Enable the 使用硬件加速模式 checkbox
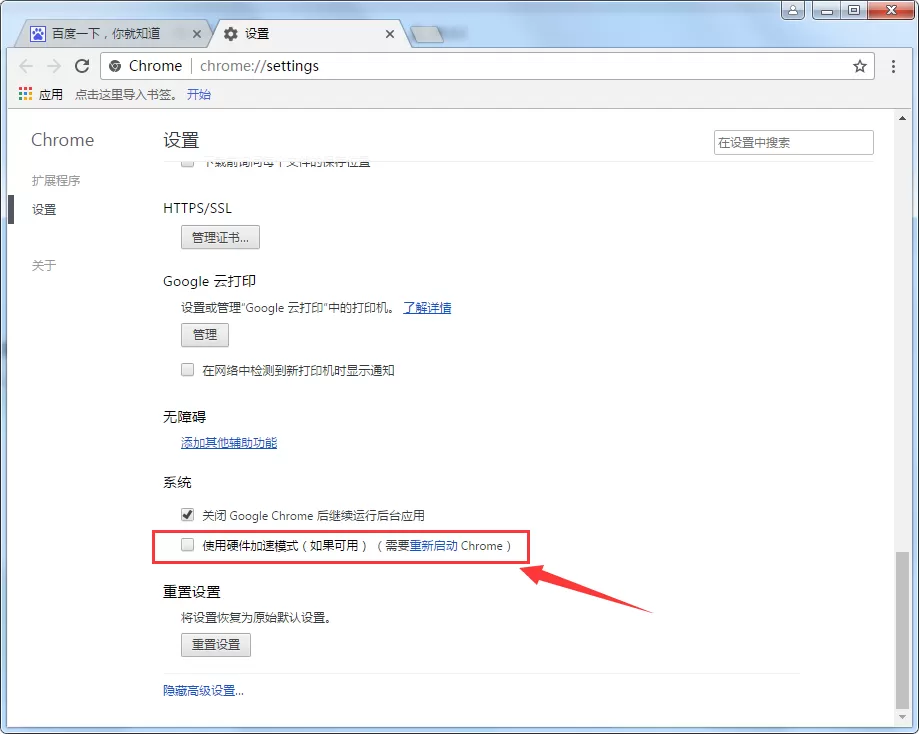 tap(188, 545)
